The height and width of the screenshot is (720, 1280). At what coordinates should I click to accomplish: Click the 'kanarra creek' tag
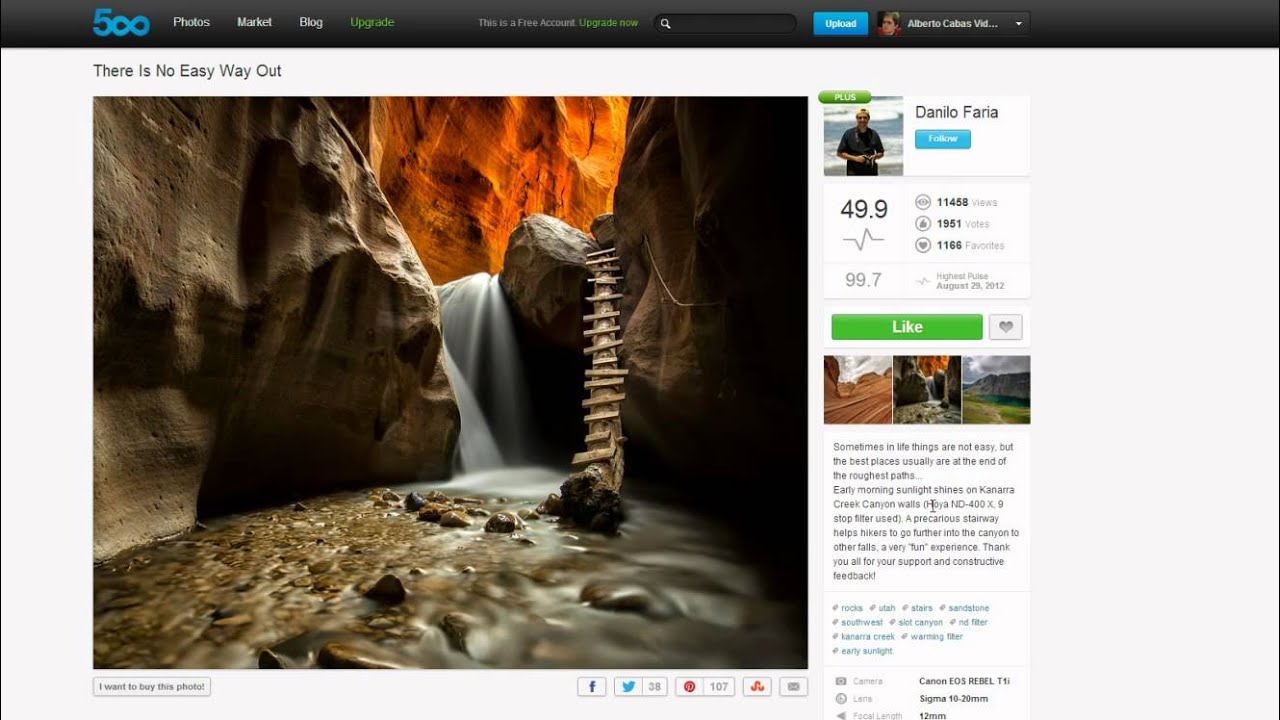tap(868, 637)
